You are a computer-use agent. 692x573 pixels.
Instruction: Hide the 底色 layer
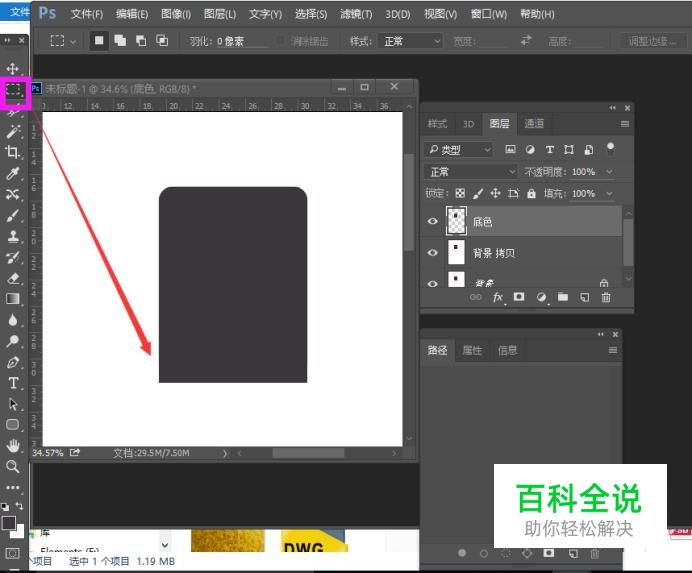point(432,221)
